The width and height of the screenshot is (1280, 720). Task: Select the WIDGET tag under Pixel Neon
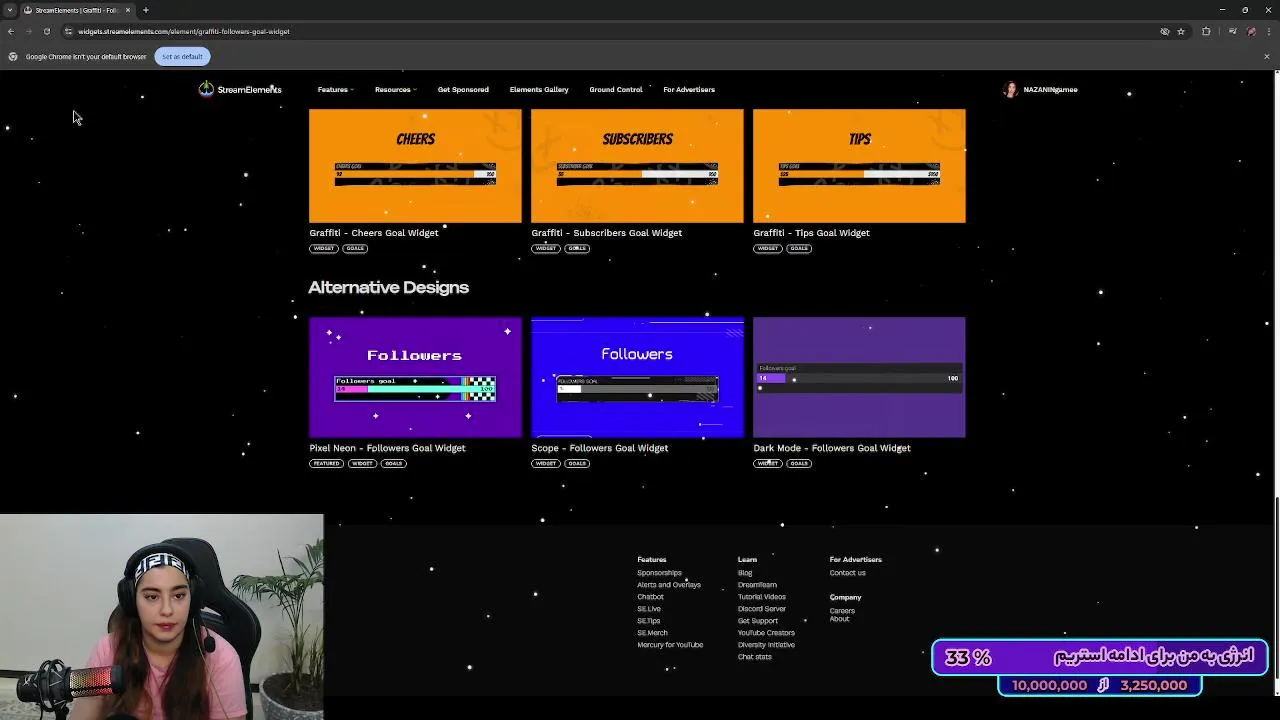[362, 464]
